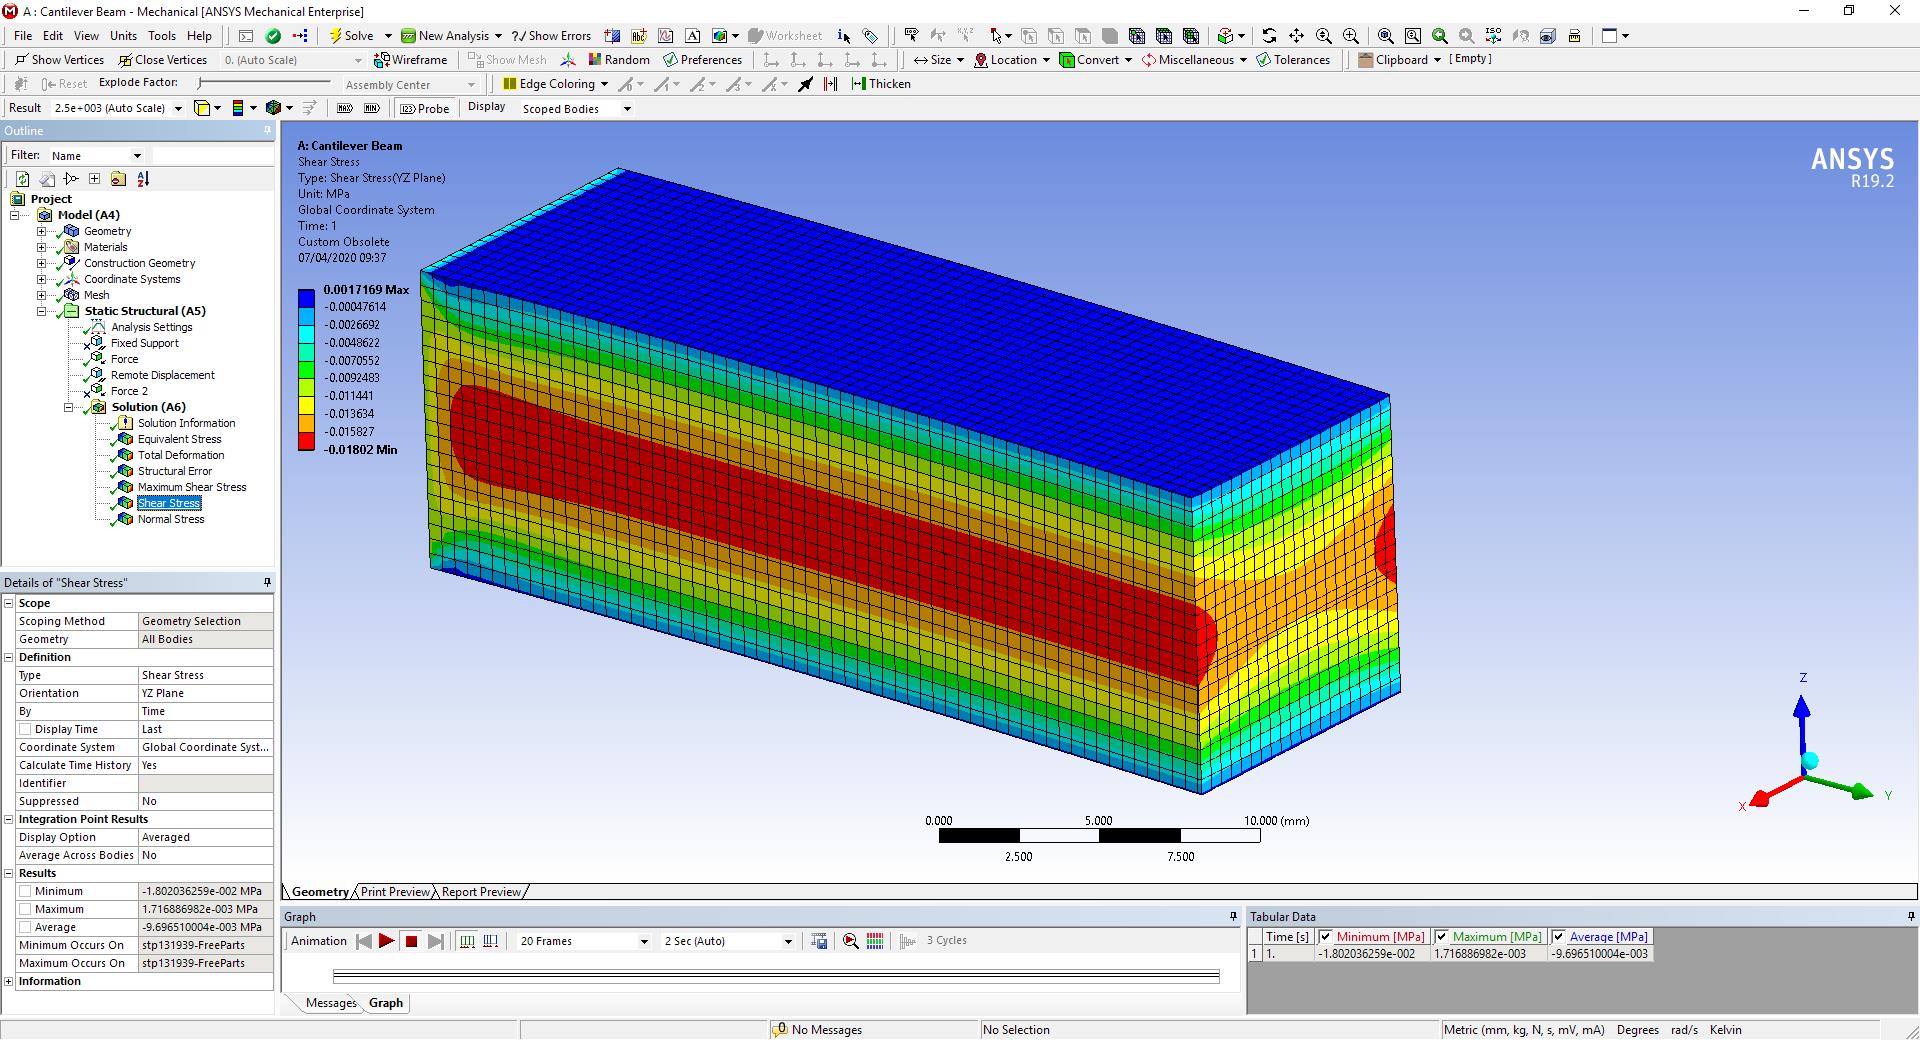Click the Body selection filter icon
1920x1040 pixels.
(1110, 36)
